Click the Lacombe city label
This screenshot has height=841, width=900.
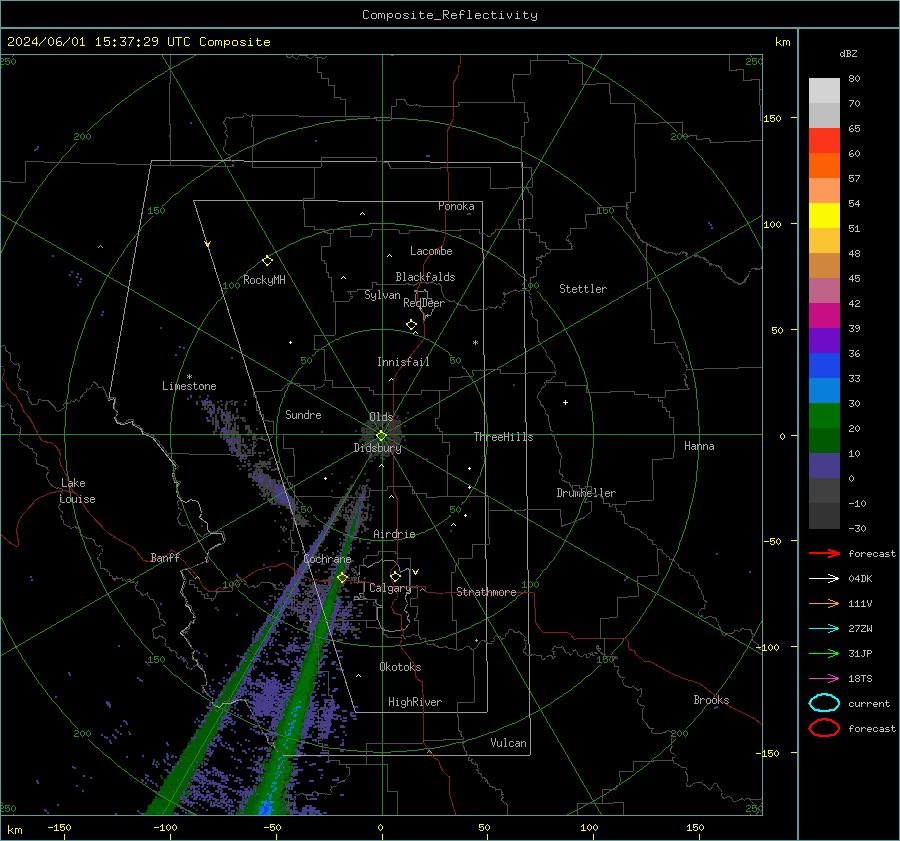[431, 251]
